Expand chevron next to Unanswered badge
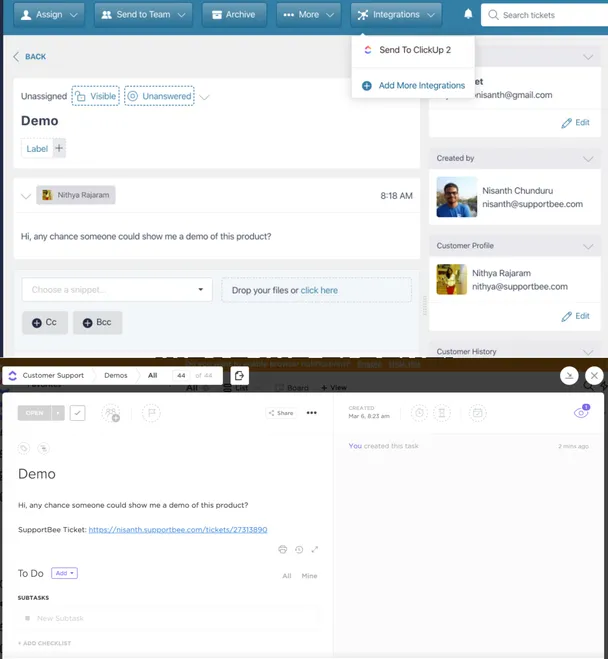608x659 pixels. tap(204, 98)
